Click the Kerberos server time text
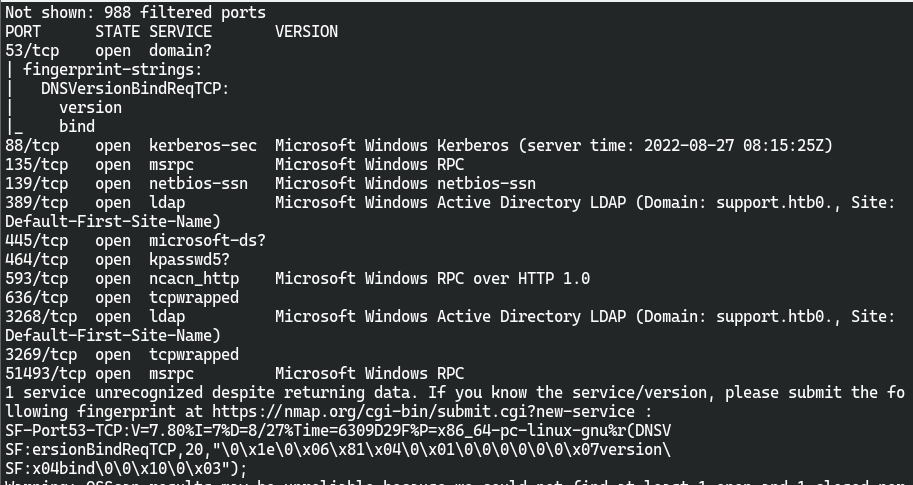Screen dimensions: 913x485 point(675,146)
